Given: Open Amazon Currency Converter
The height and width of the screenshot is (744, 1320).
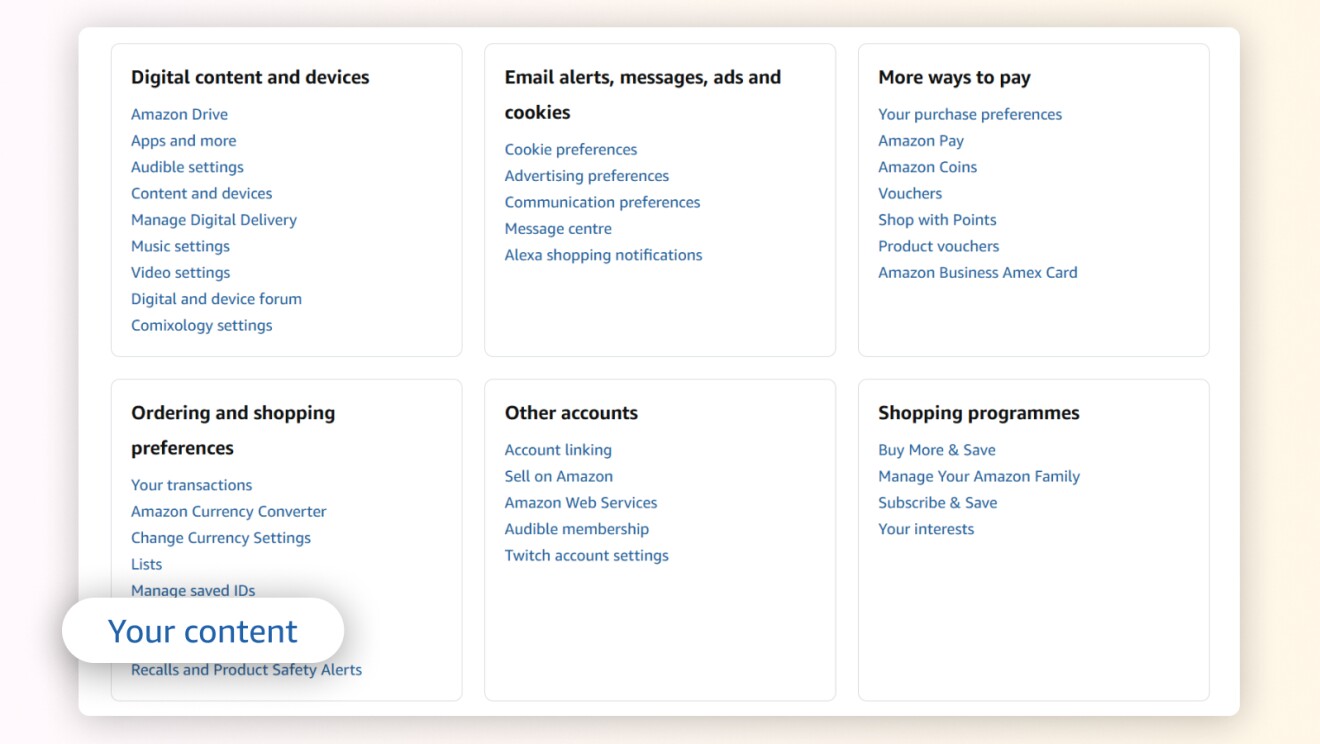Looking at the screenshot, I should (228, 511).
